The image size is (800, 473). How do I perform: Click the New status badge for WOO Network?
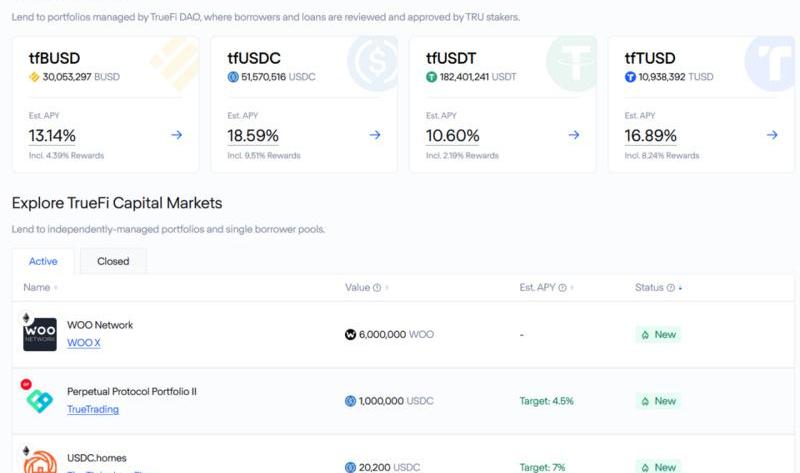(x=658, y=335)
